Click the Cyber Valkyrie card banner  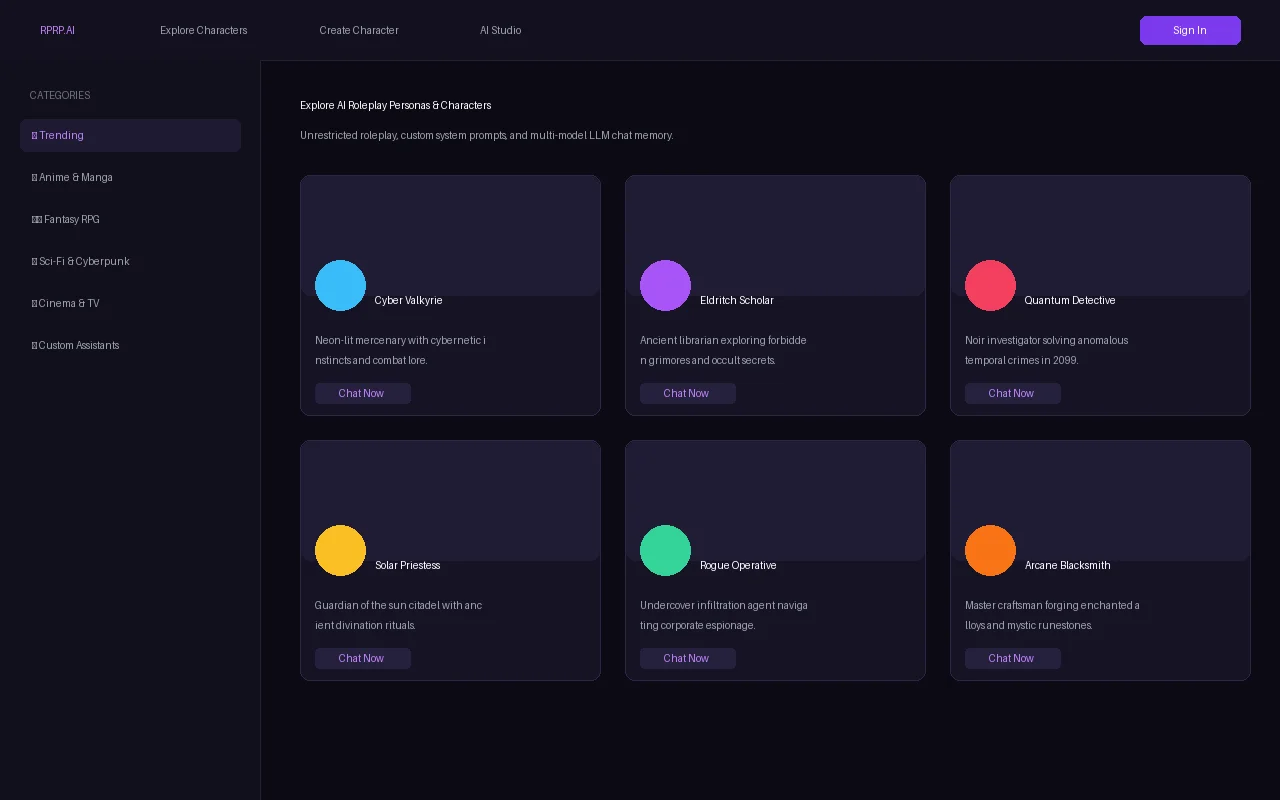pyautogui.click(x=450, y=235)
